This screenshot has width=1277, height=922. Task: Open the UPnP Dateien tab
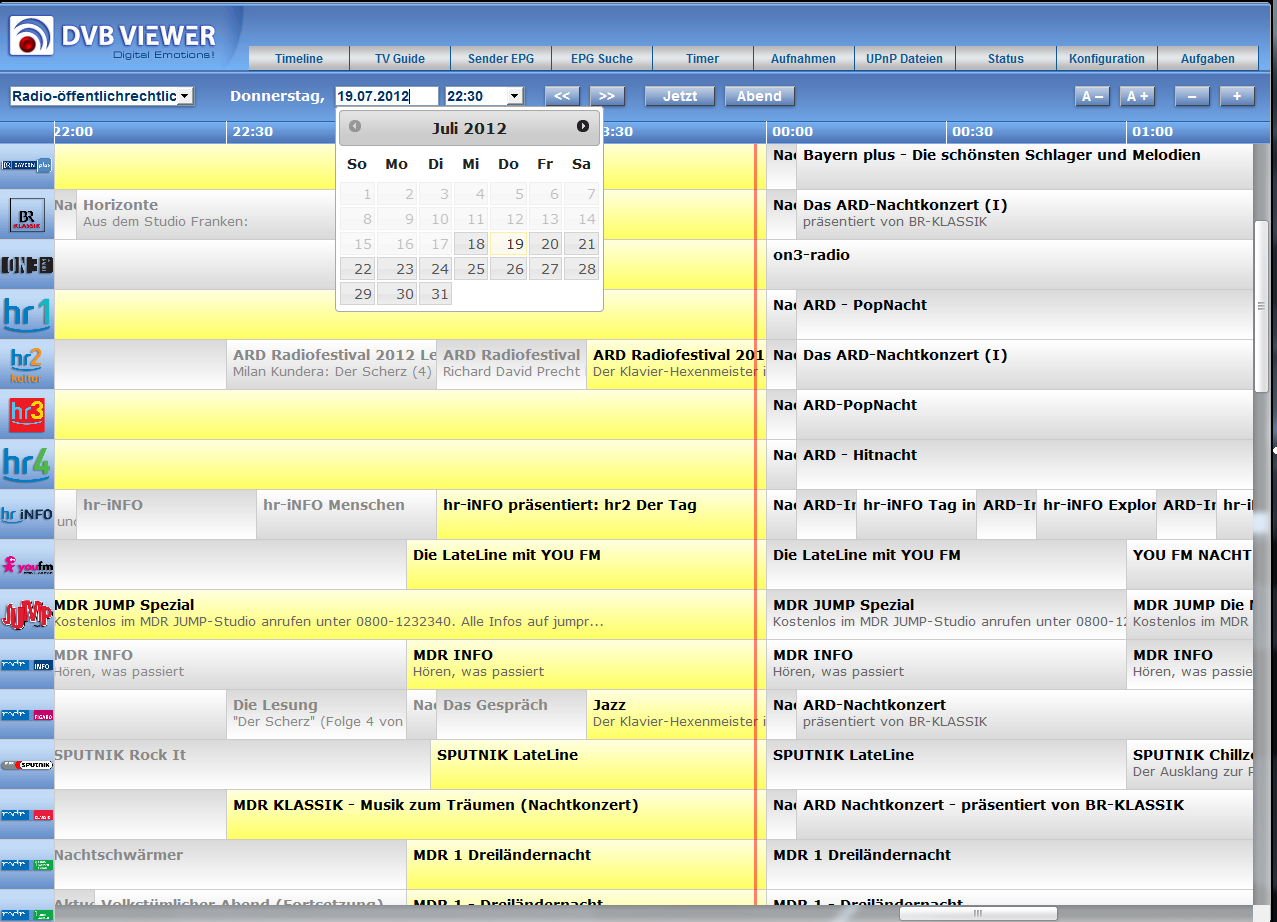(905, 58)
